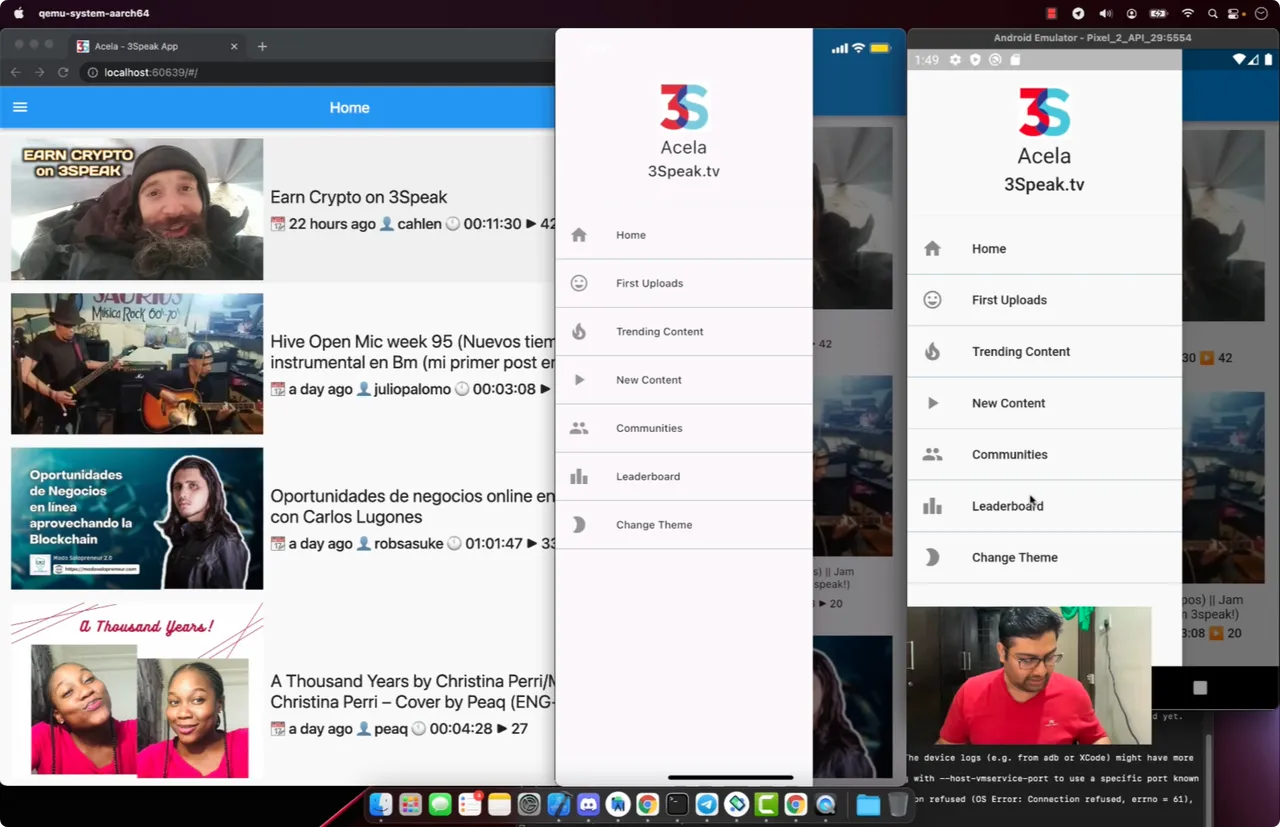The width and height of the screenshot is (1280, 827).
Task: Close the Acela - 3Speak App tab
Action: (x=234, y=46)
